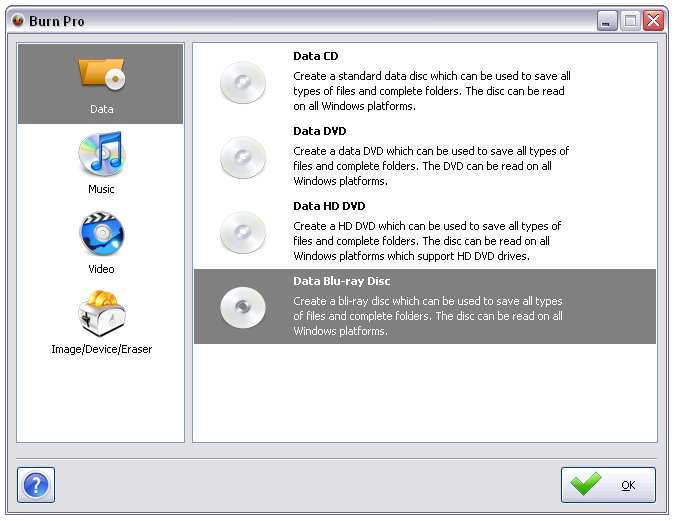Choose the "Data HD DVD" heading
Screen dimensions: 674x521
[329, 206]
